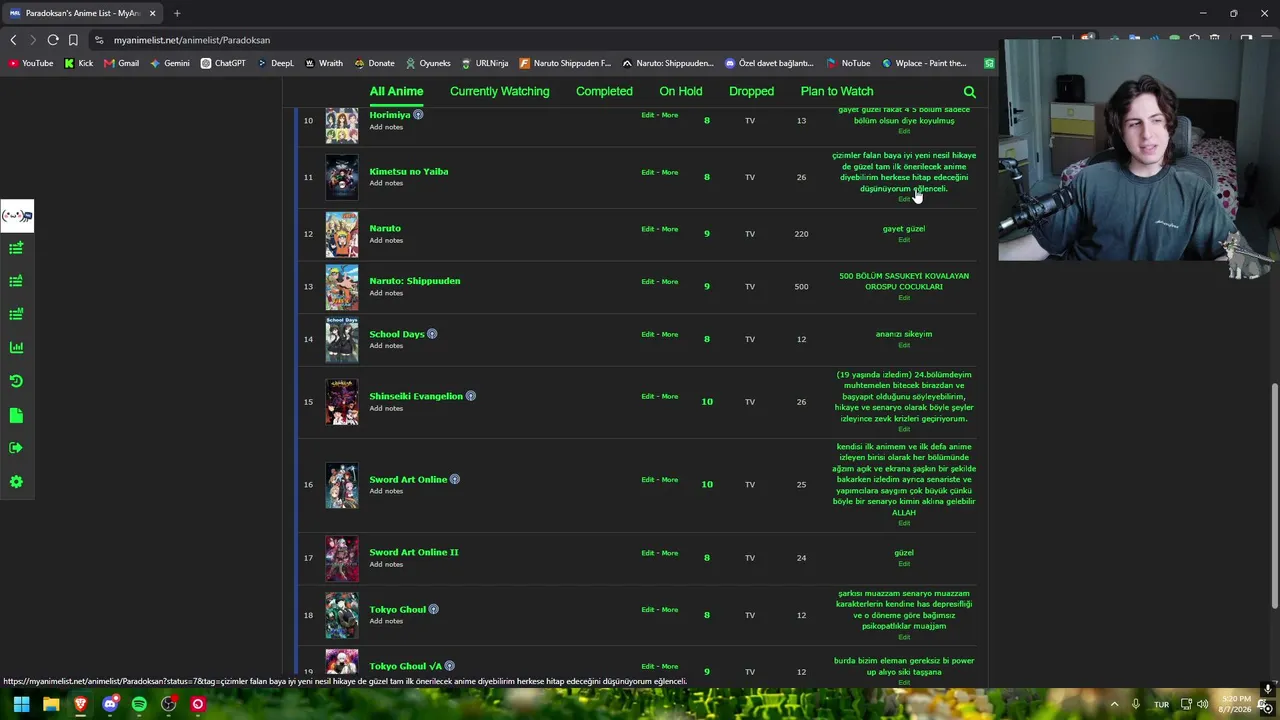Viewport: 1280px width, 720px height.
Task: Open the Gemini bookmark
Action: point(170,63)
